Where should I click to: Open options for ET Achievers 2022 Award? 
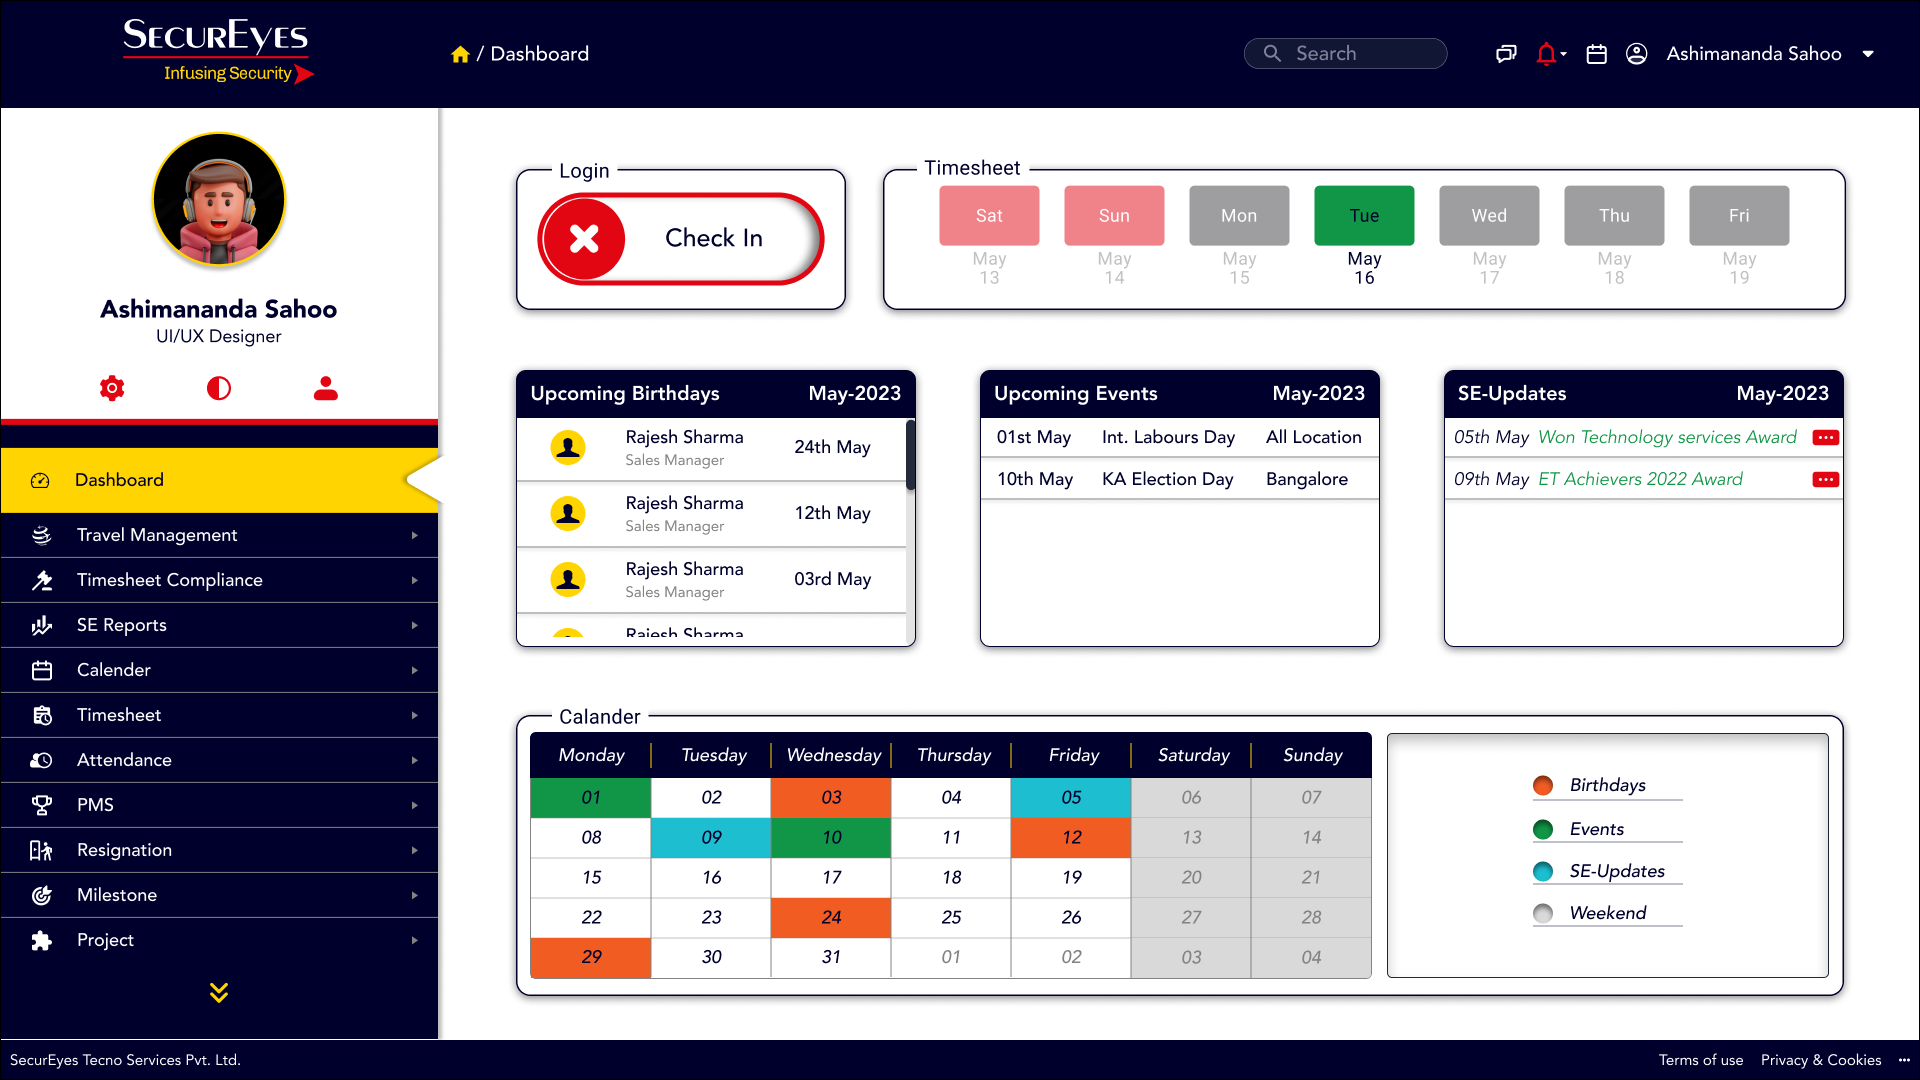(x=1825, y=480)
